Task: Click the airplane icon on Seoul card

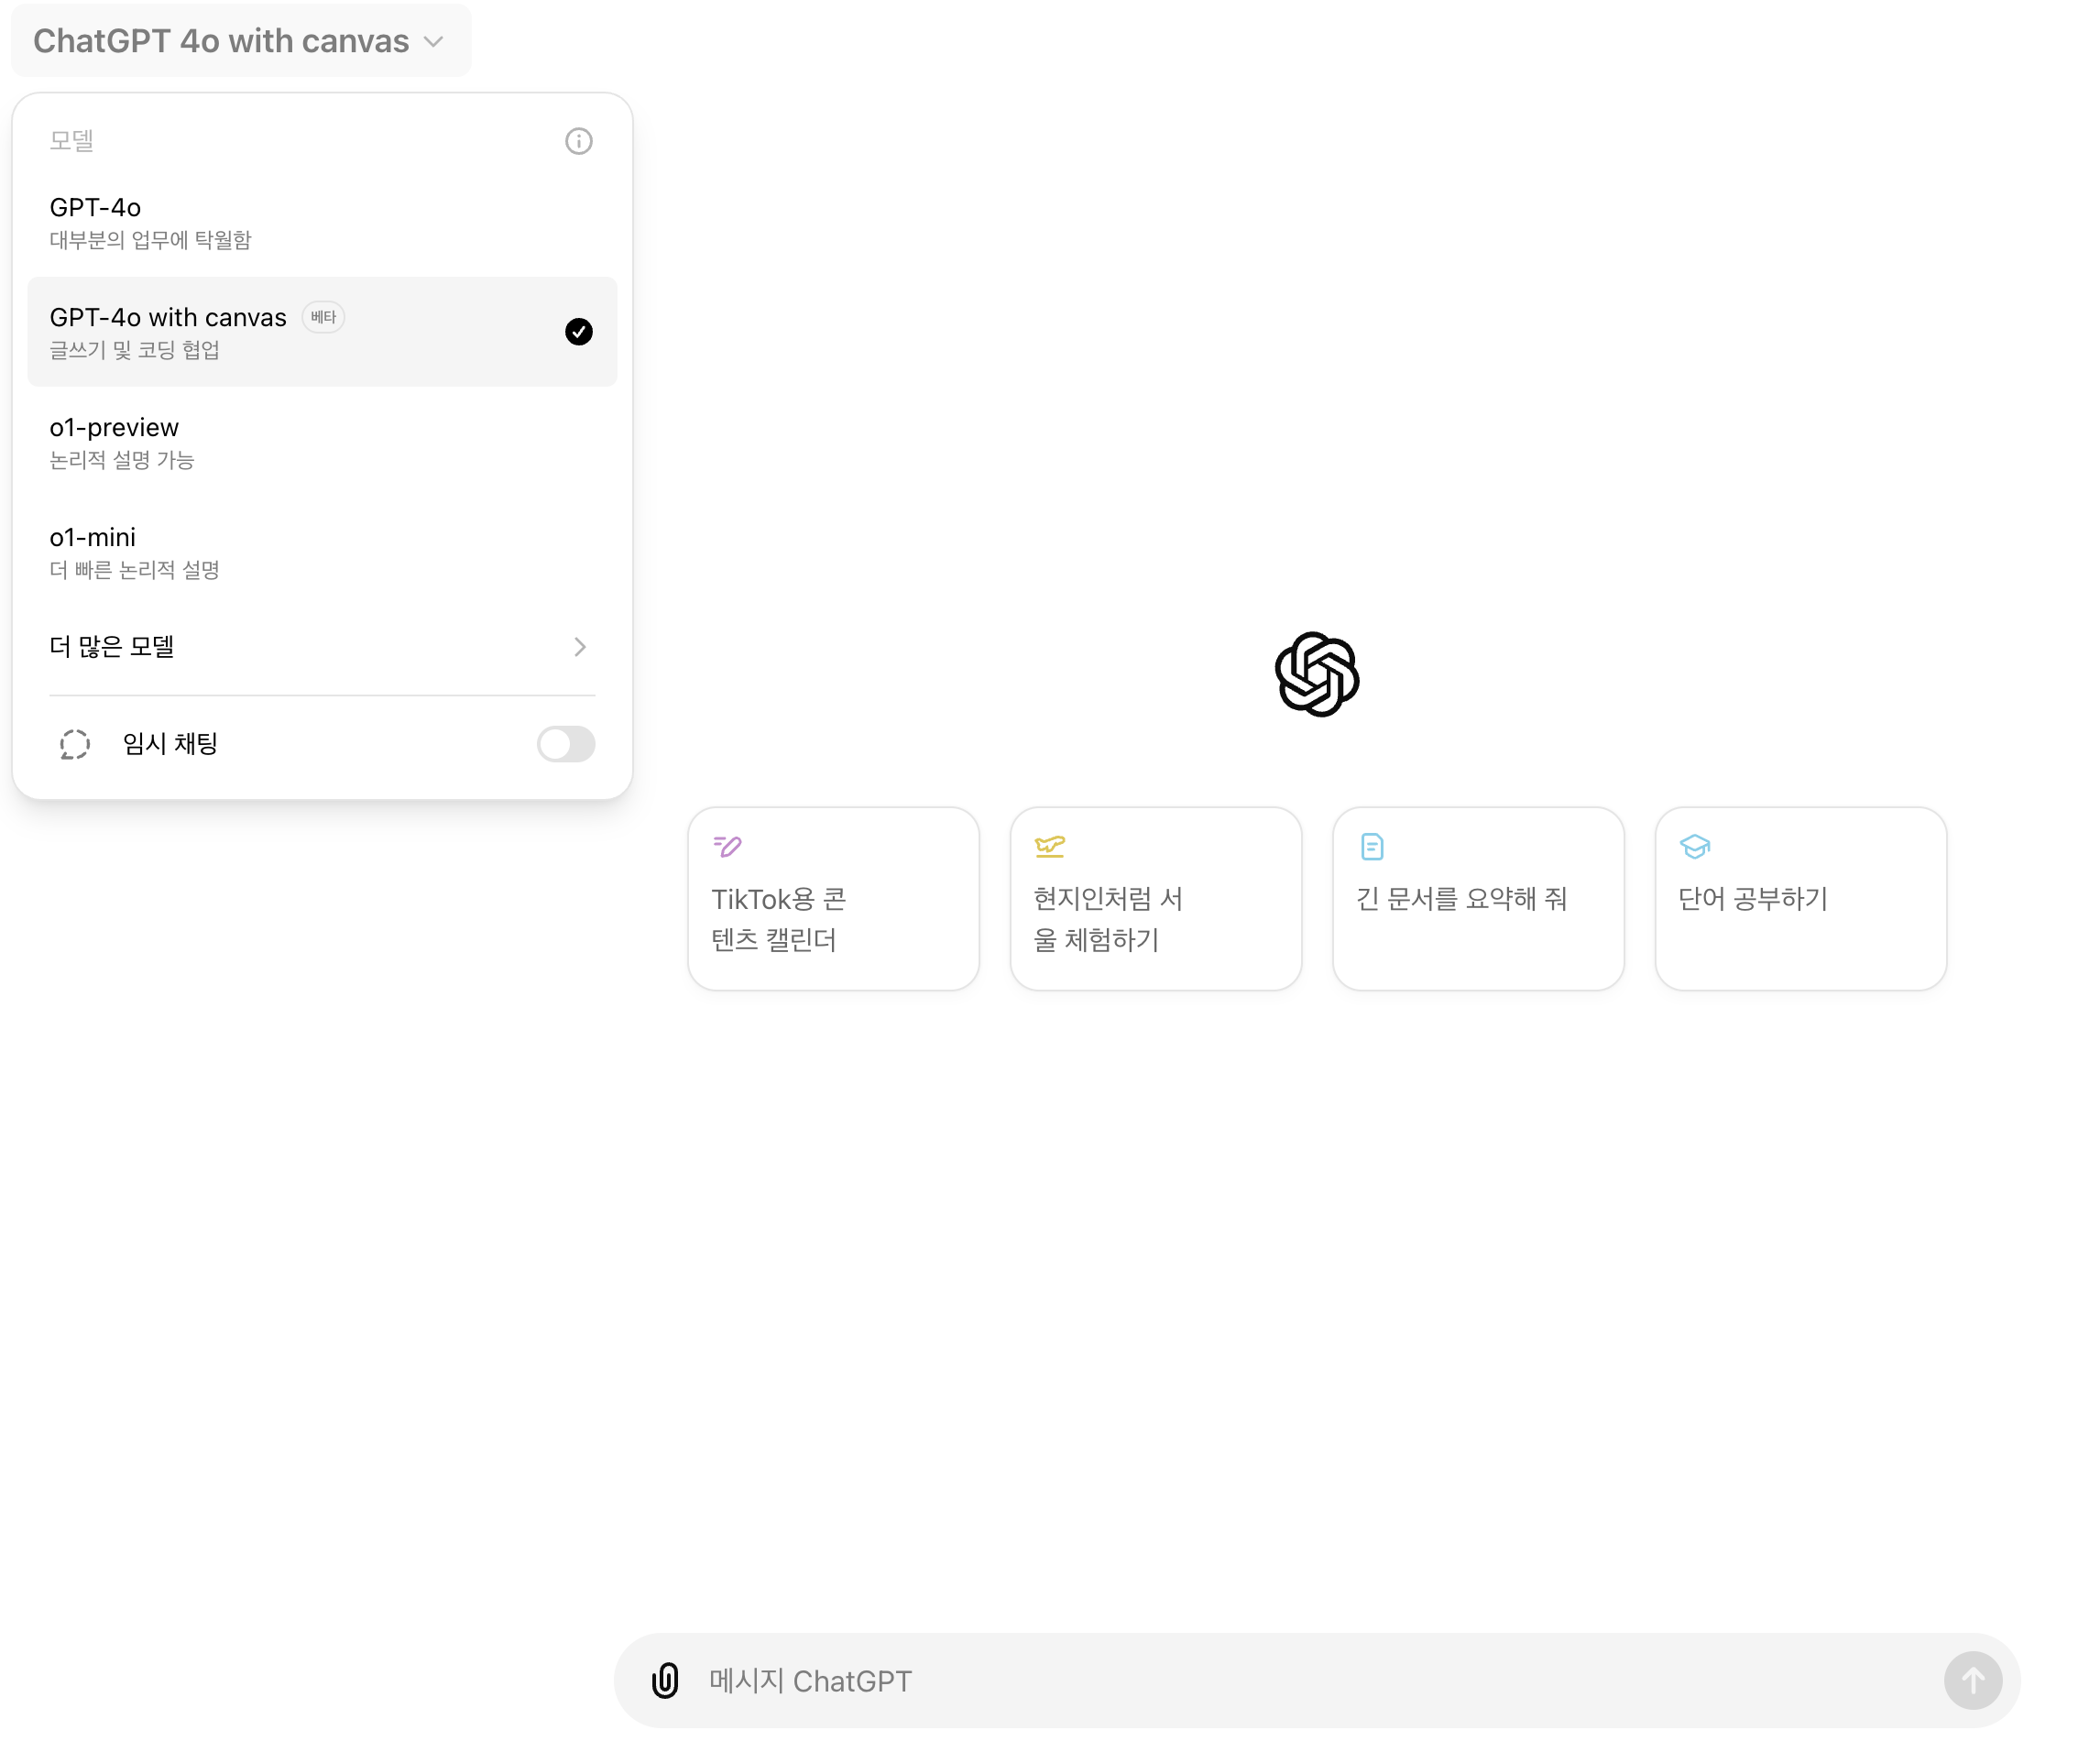Action: [x=1049, y=847]
